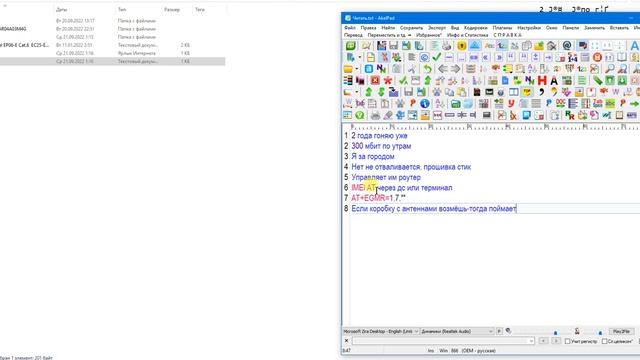Screen dimensions: 640x360
Task: Click the large blue letter A icon
Action: point(634,46)
